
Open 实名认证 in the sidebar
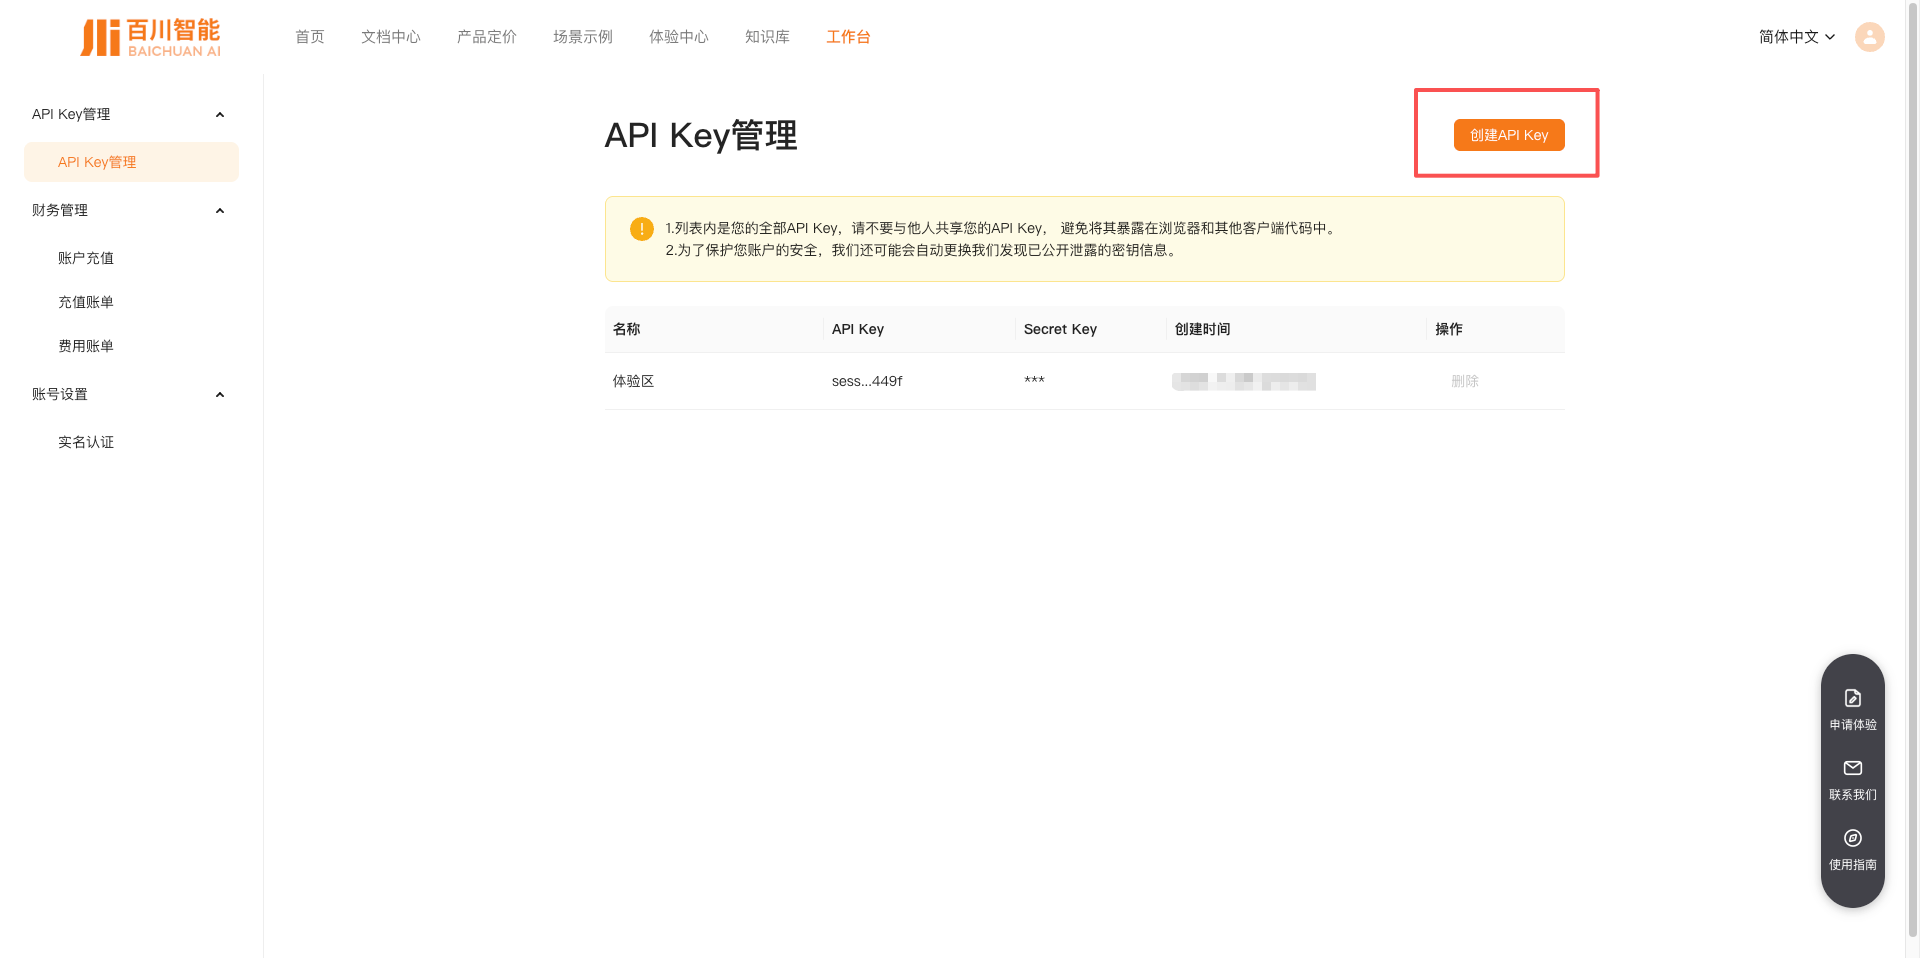[86, 442]
